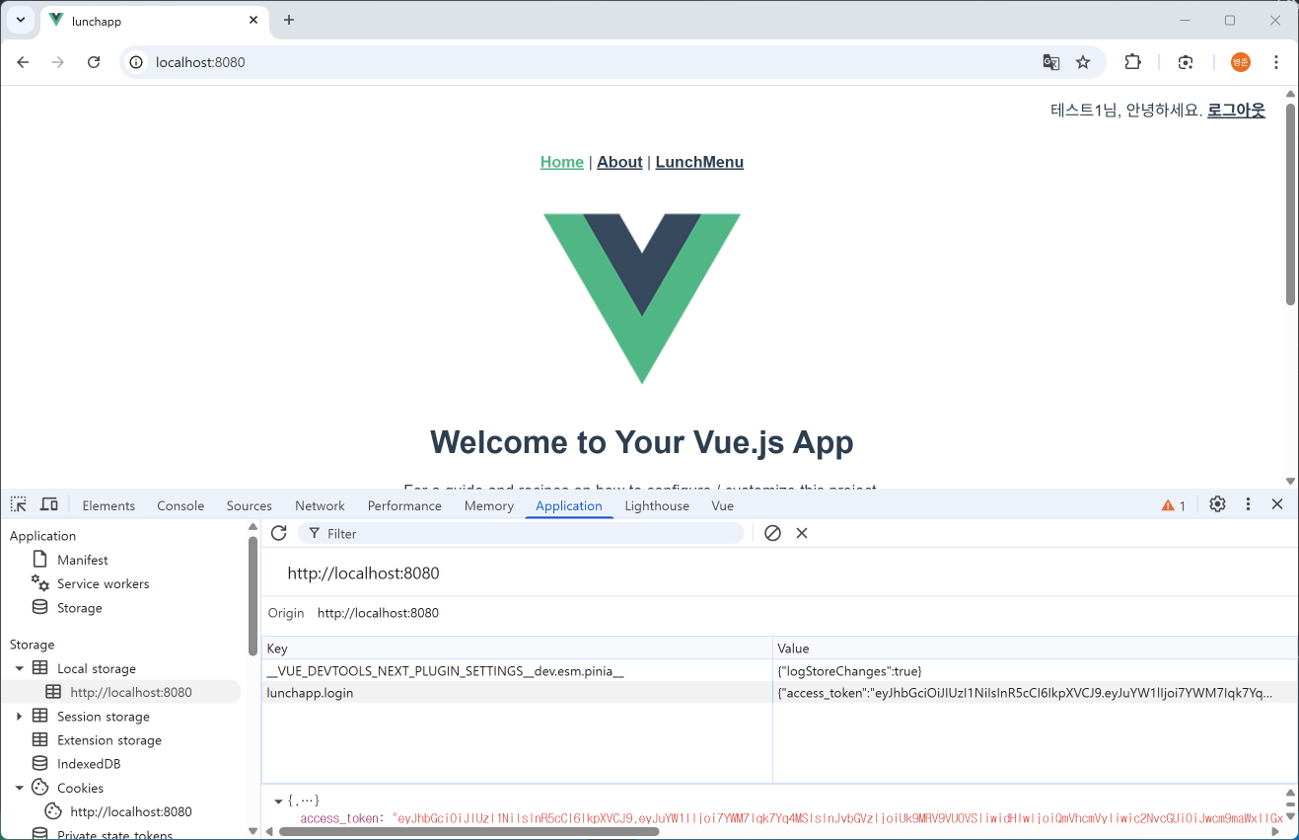
Task: Open Manifest in Application sidebar
Action: [x=82, y=560]
